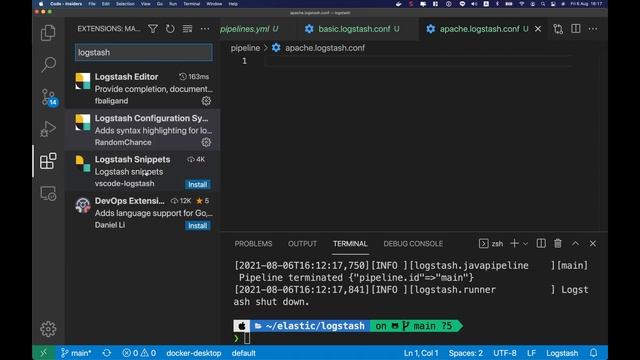This screenshot has height=360, width=640.
Task: Open the Selection menu in menu bar
Action: (x=125, y=4)
